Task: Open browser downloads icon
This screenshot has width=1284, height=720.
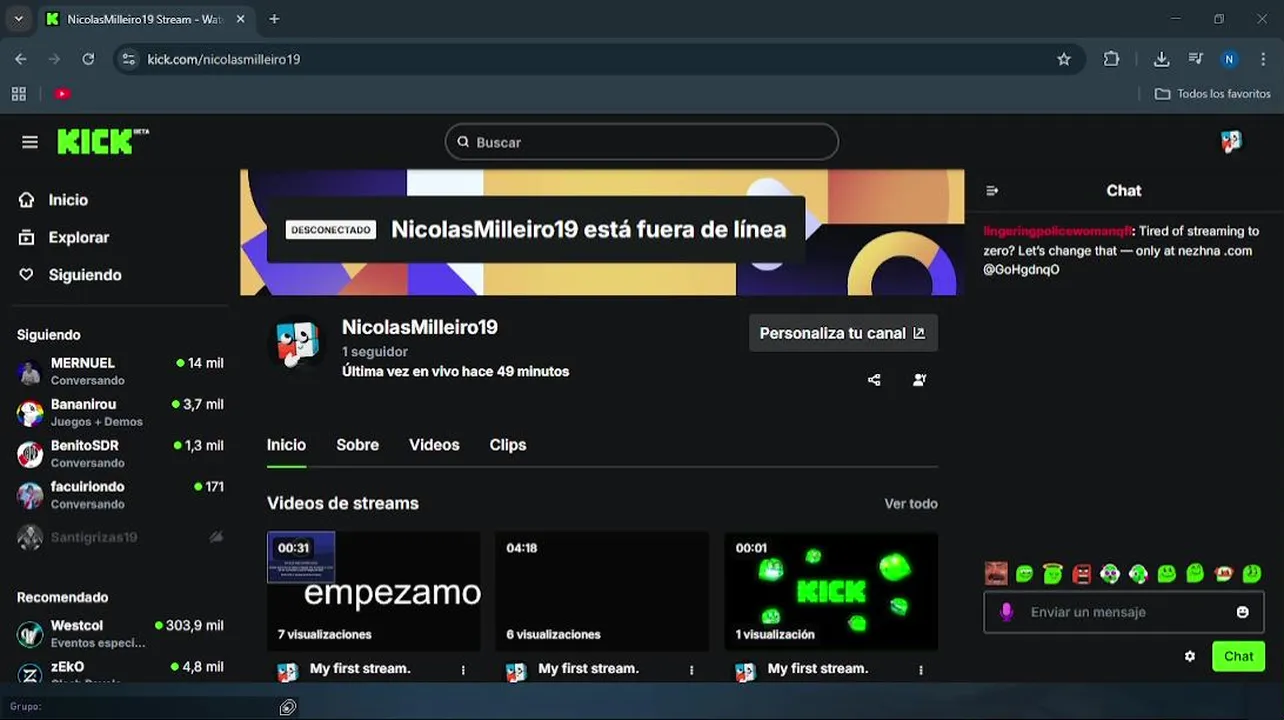Action: coord(1161,59)
